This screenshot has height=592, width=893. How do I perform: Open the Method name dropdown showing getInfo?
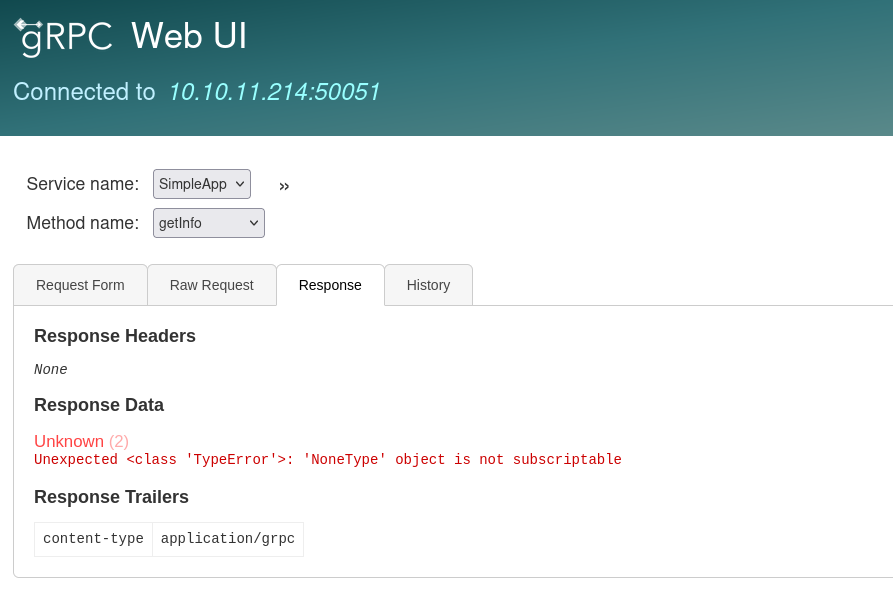pos(208,223)
